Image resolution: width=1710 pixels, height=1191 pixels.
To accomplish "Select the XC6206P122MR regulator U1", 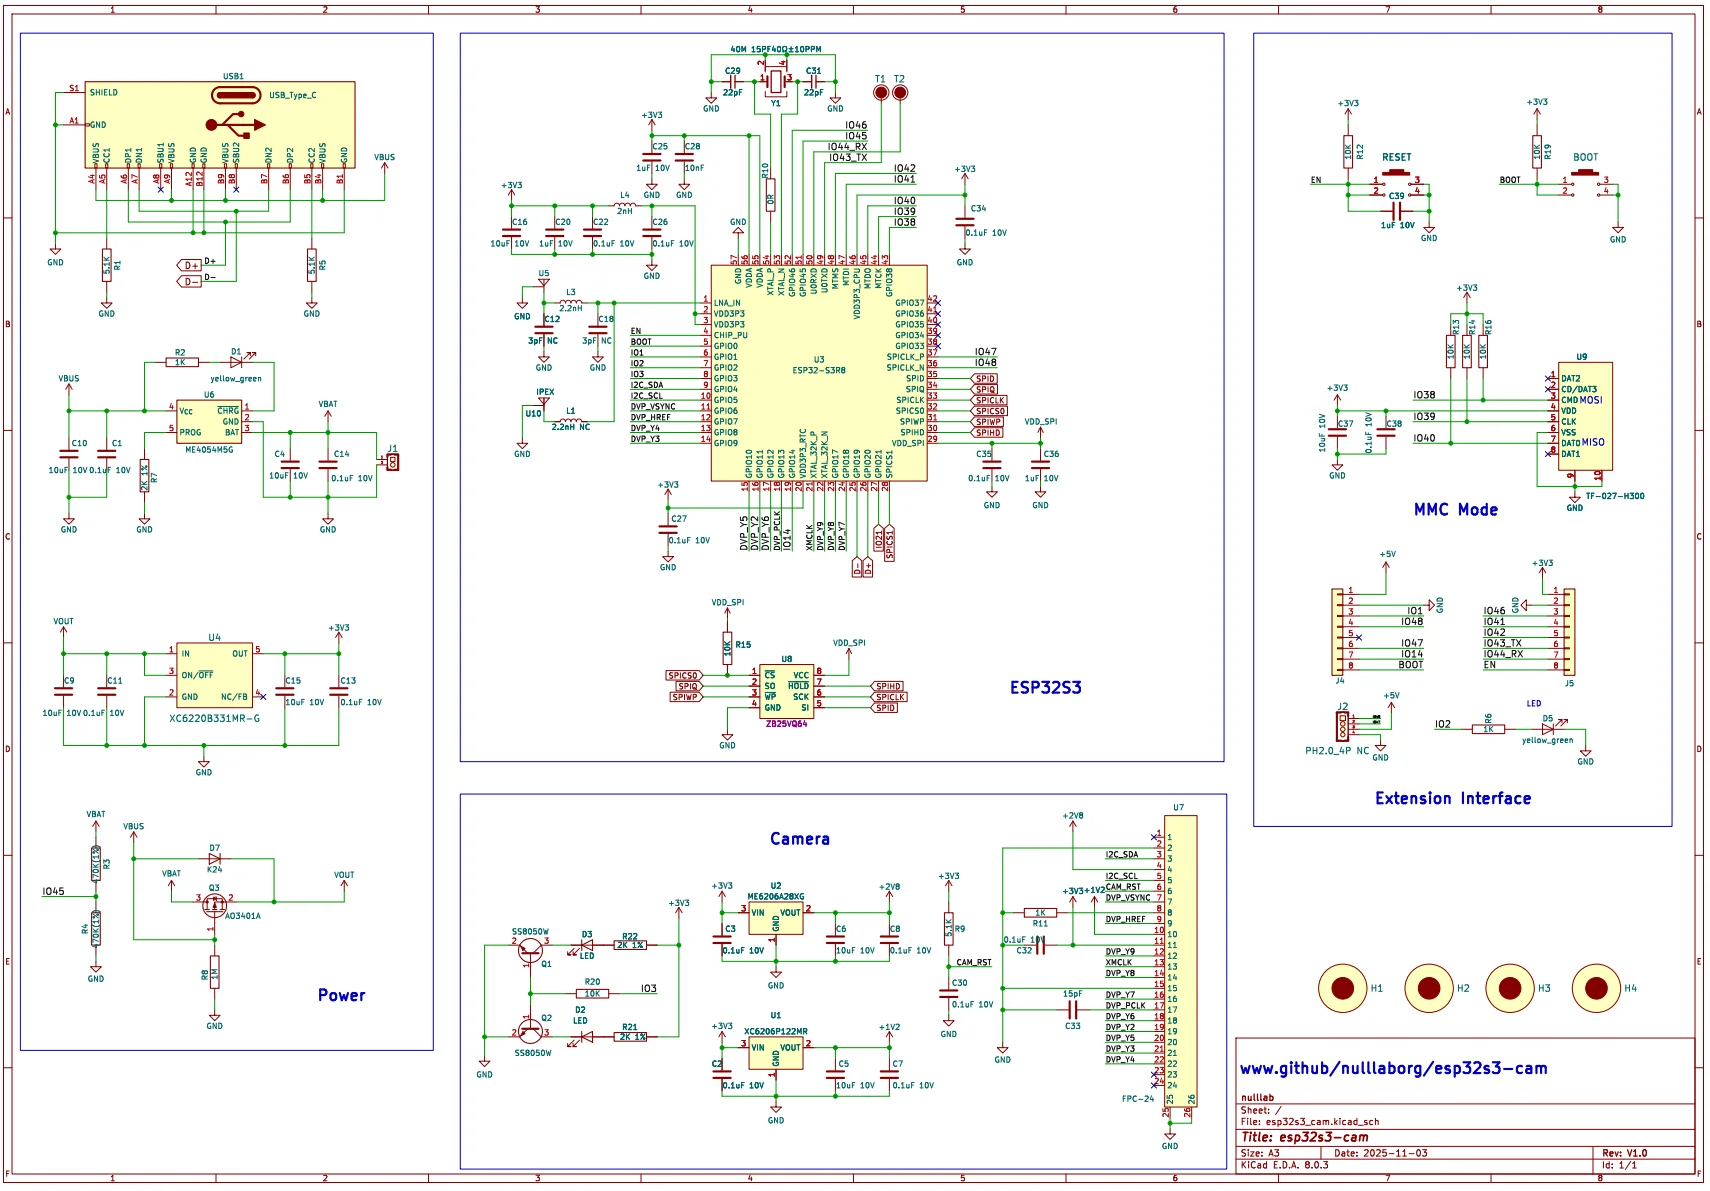I will pyautogui.click(x=776, y=1054).
